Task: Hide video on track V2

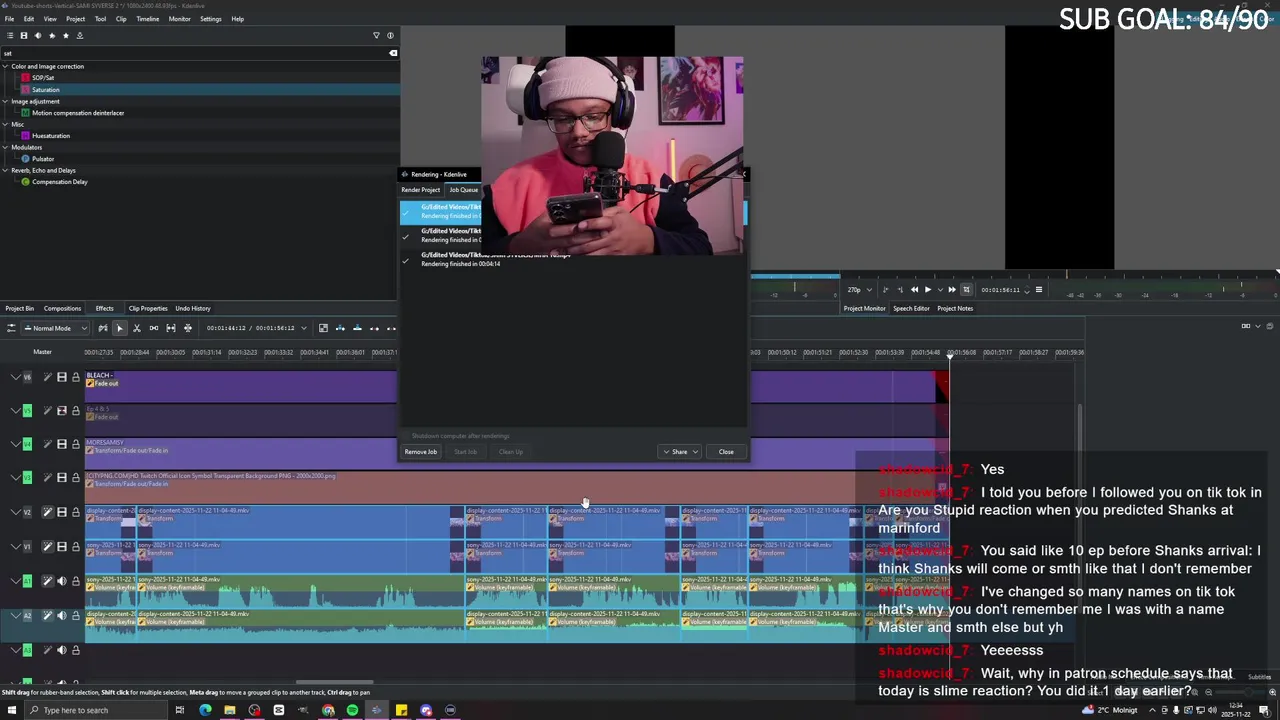Action: (61, 512)
